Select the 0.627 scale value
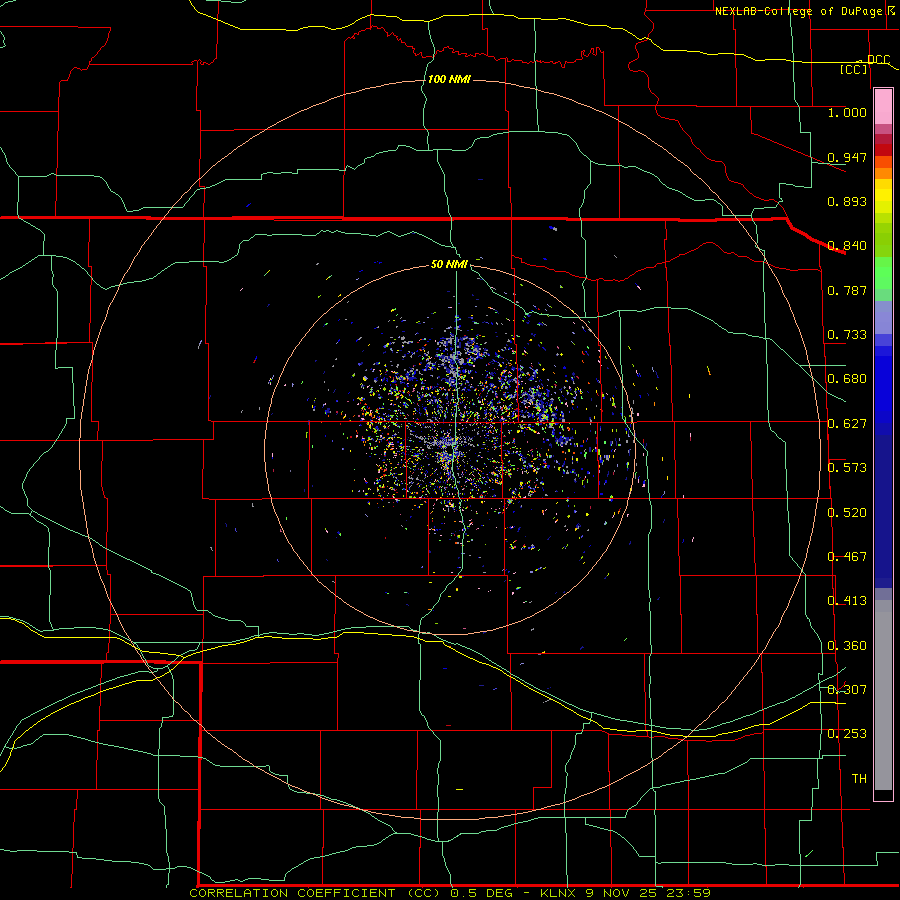Image resolution: width=900 pixels, height=900 pixels. pyautogui.click(x=847, y=424)
